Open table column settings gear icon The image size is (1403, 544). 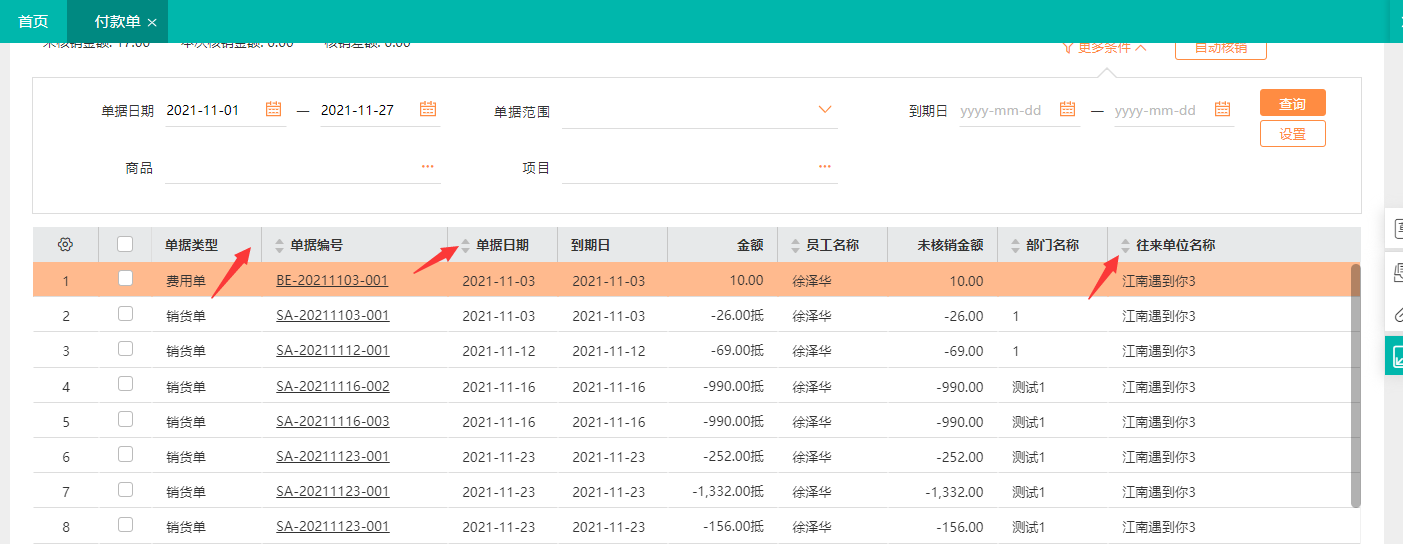[66, 245]
